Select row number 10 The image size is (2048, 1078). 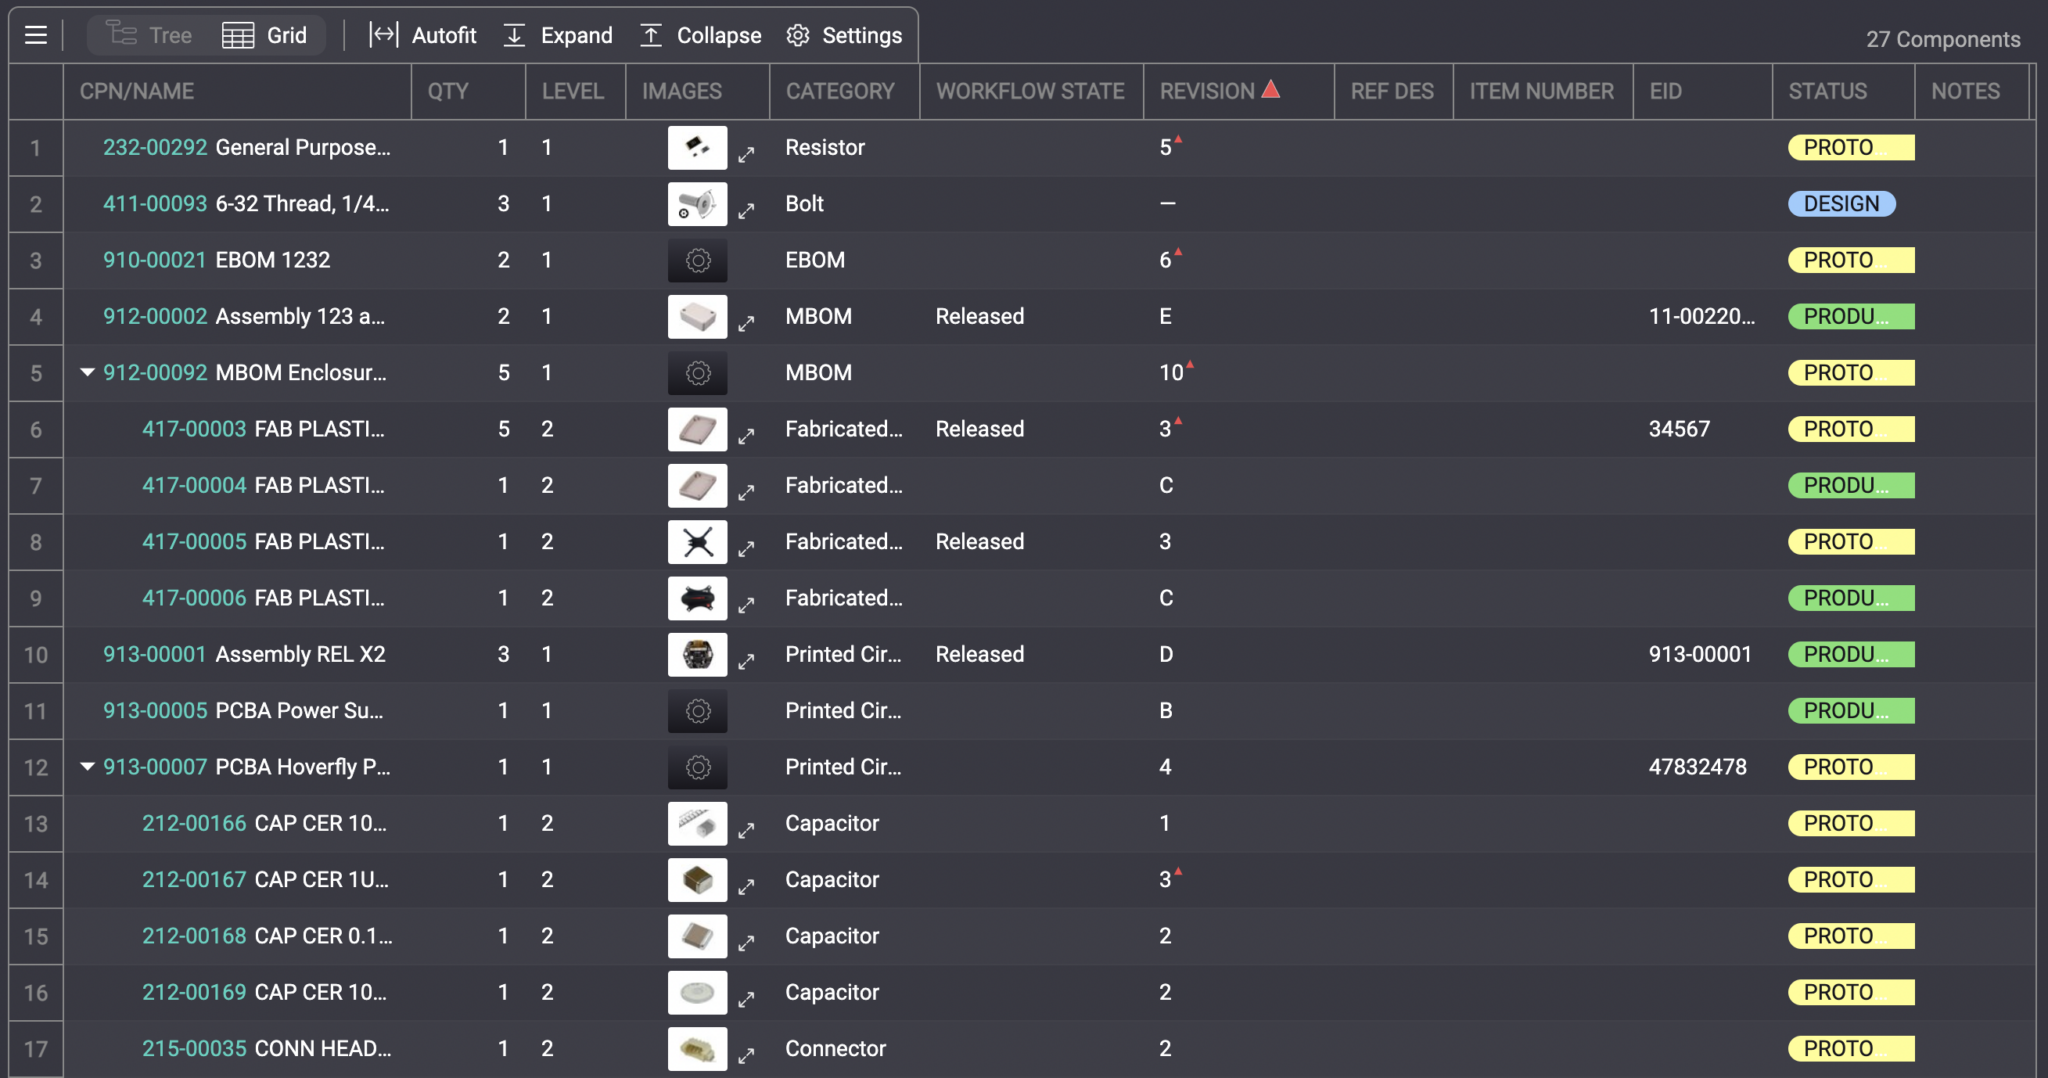[36, 655]
